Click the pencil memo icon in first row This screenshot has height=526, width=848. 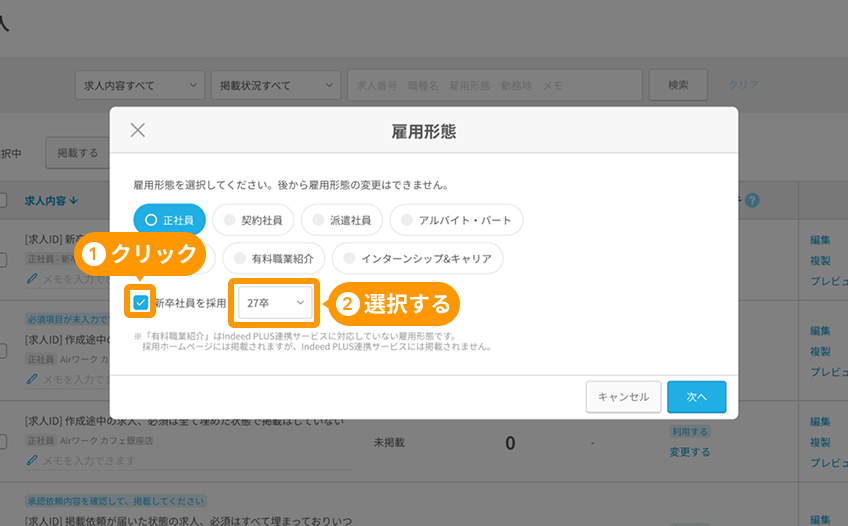(x=32, y=278)
